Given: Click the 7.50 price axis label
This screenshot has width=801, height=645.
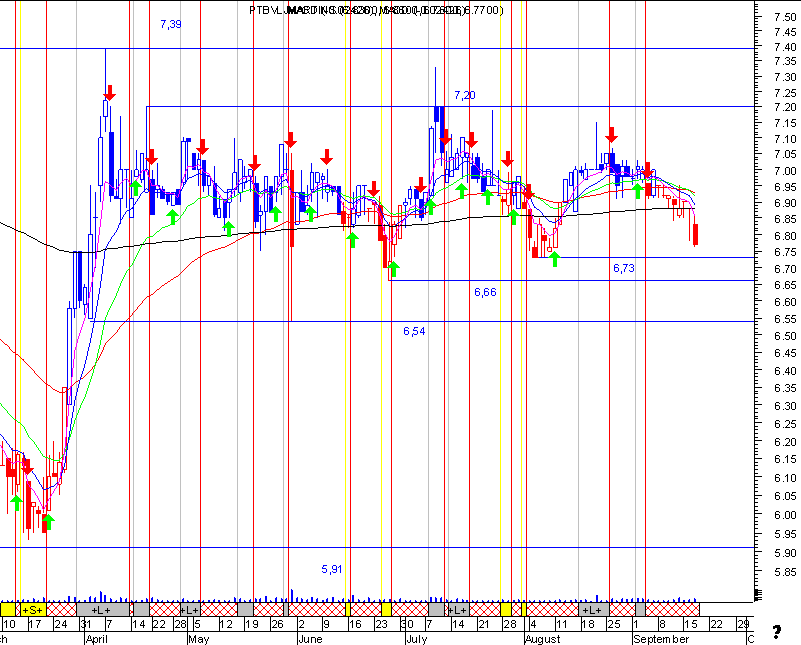Looking at the screenshot, I should [785, 17].
